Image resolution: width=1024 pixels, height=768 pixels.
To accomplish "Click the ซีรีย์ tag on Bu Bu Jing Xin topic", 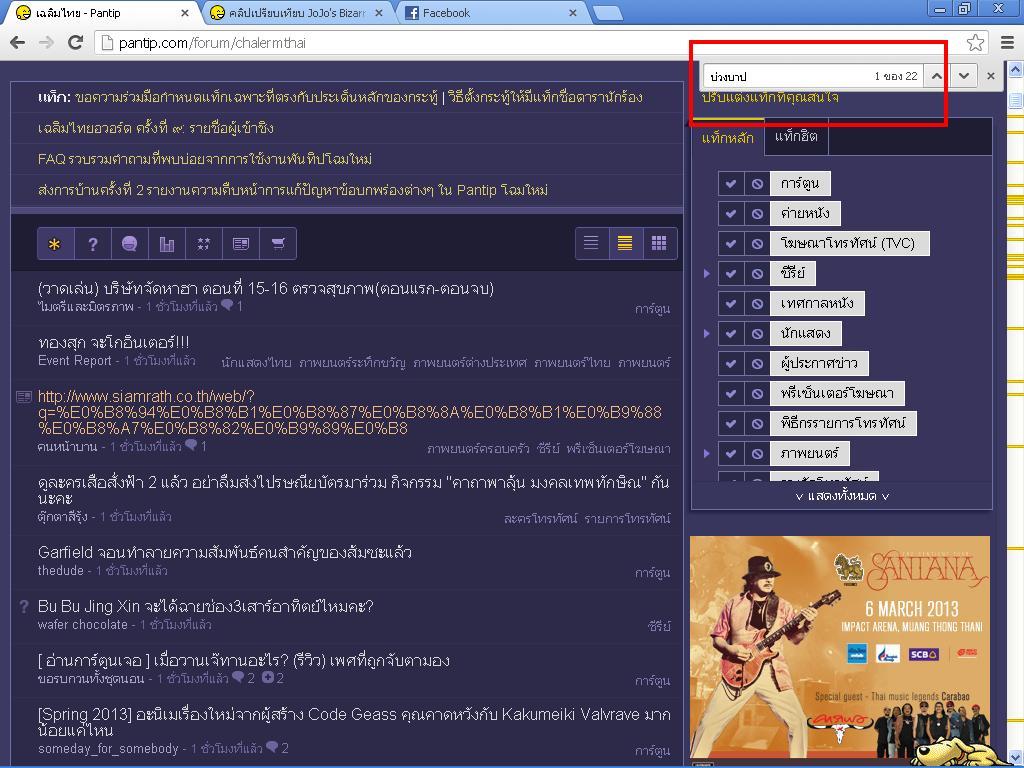I will coord(659,626).
